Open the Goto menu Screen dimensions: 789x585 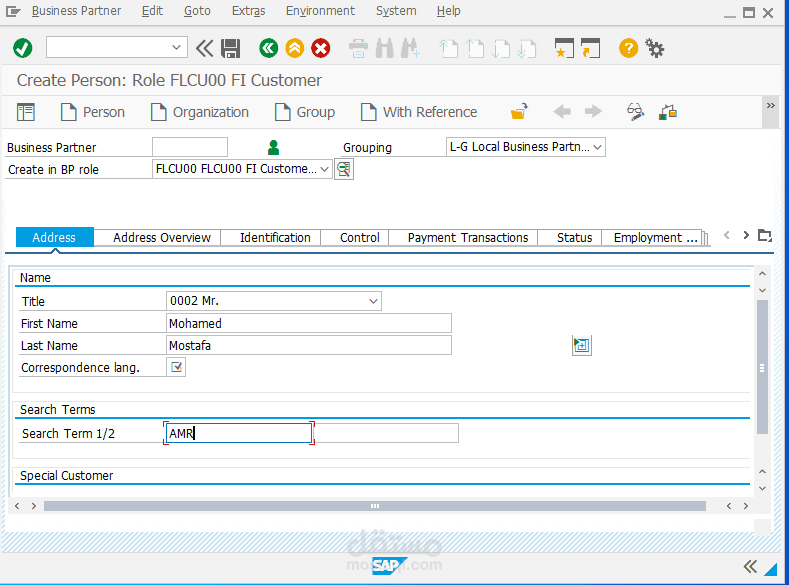pos(197,11)
